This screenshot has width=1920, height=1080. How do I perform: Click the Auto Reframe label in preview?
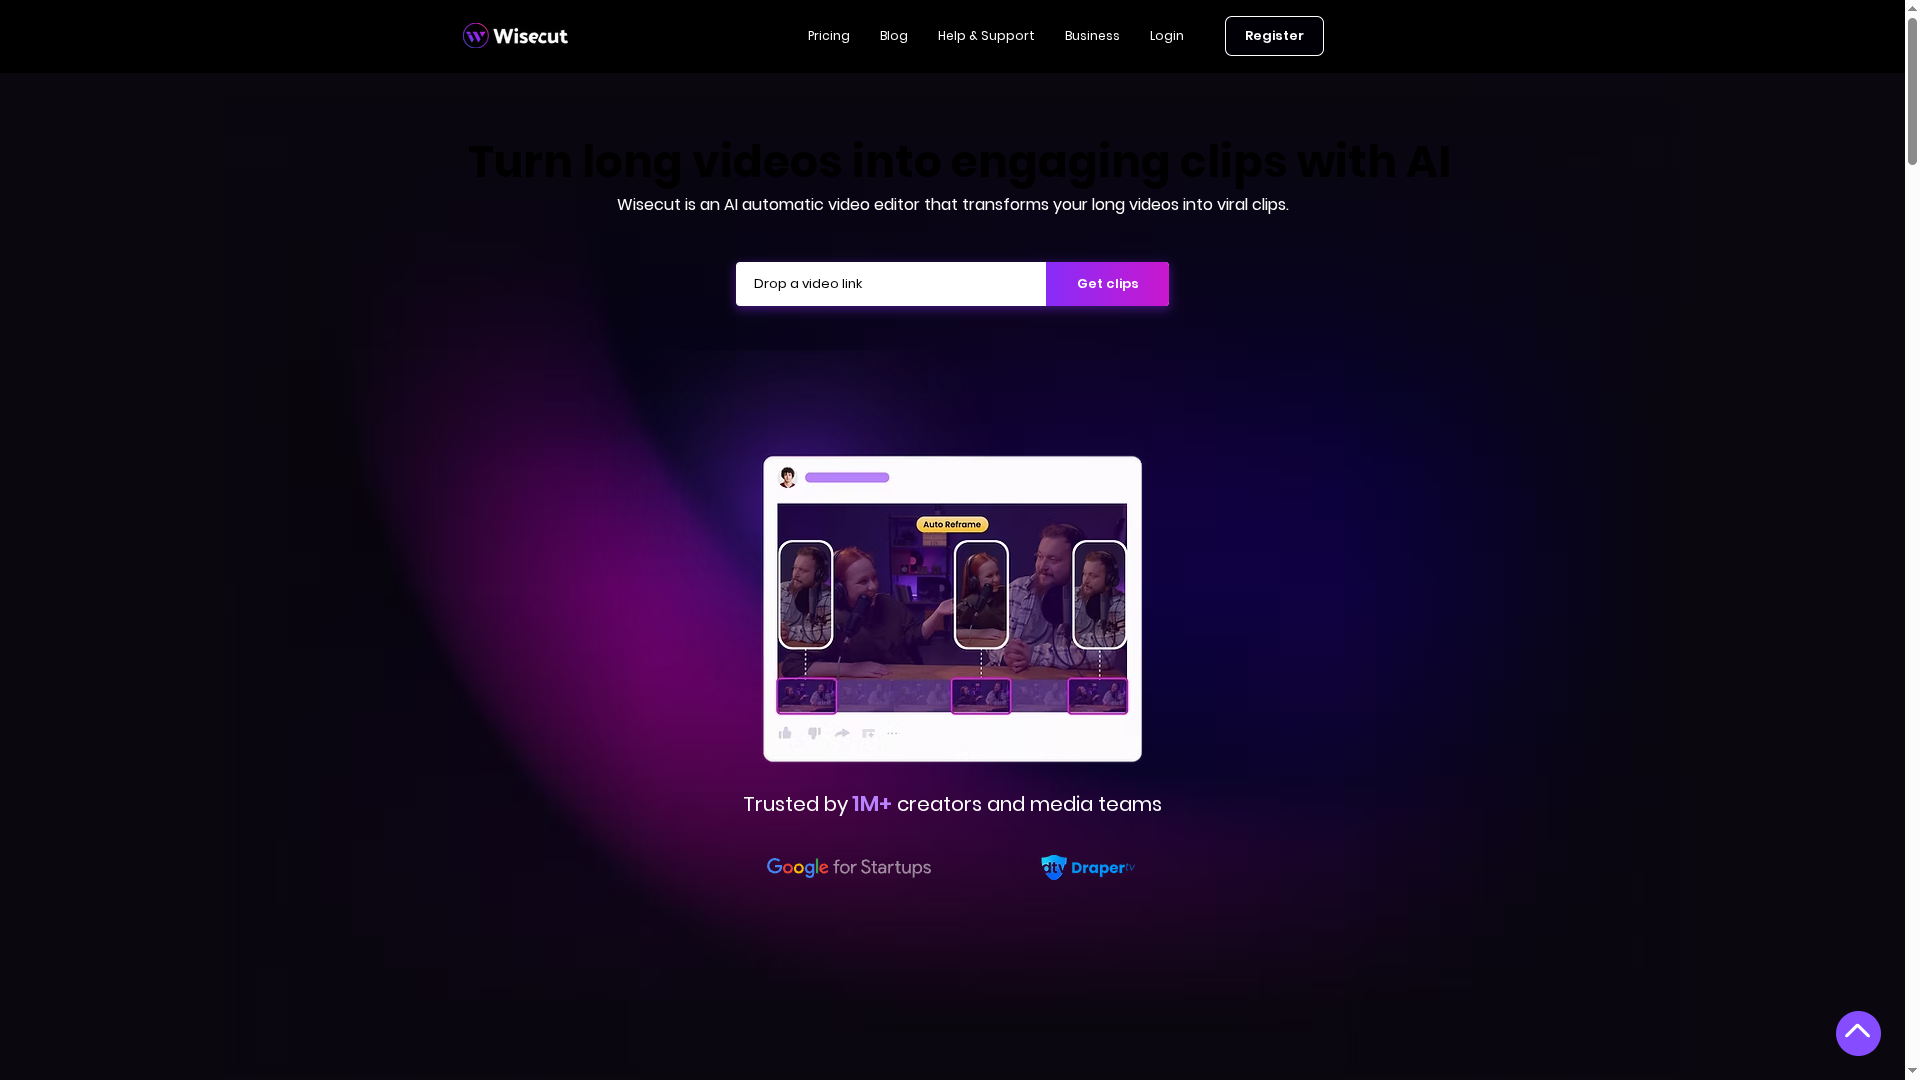pos(952,524)
